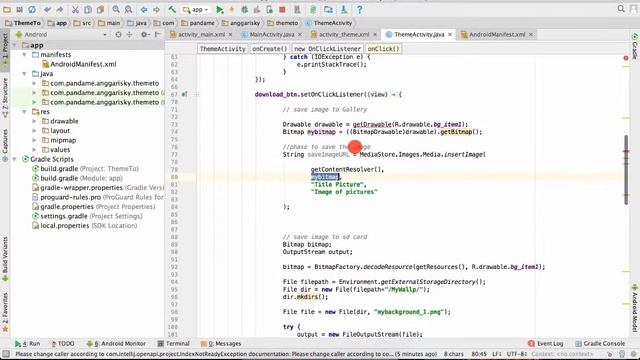Click the Copy toolbar icon

[x=88, y=9]
